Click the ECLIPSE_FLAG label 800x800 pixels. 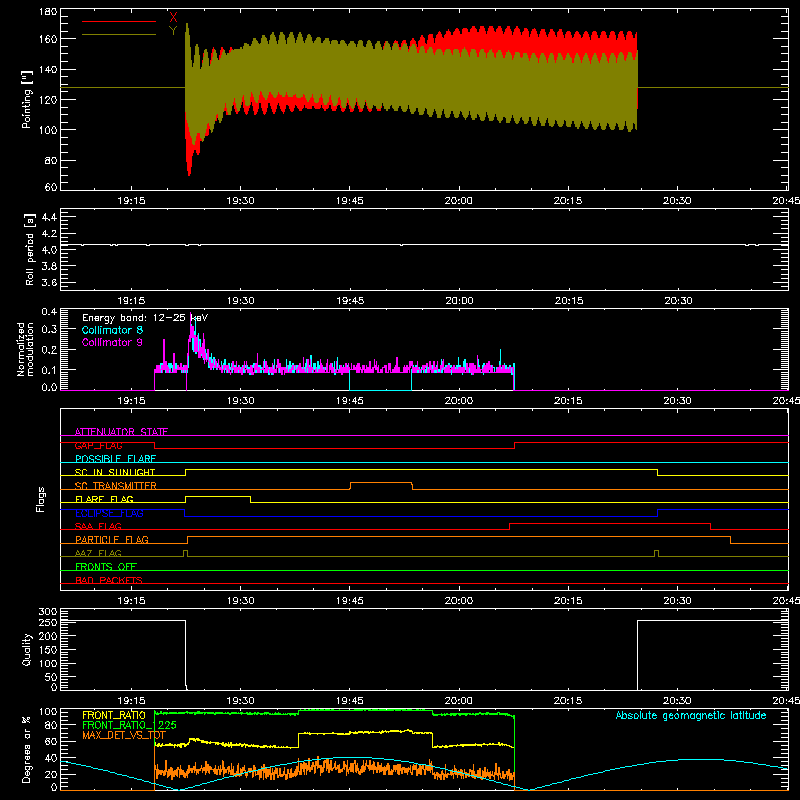pyautogui.click(x=109, y=513)
